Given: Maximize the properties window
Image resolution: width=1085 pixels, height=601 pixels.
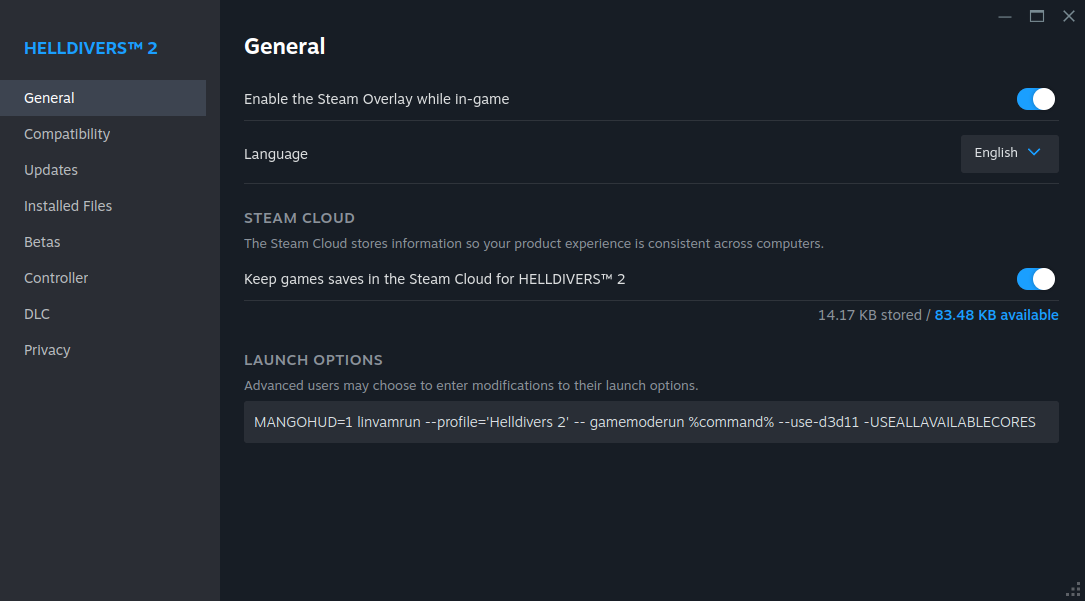Looking at the screenshot, I should click(1037, 17).
